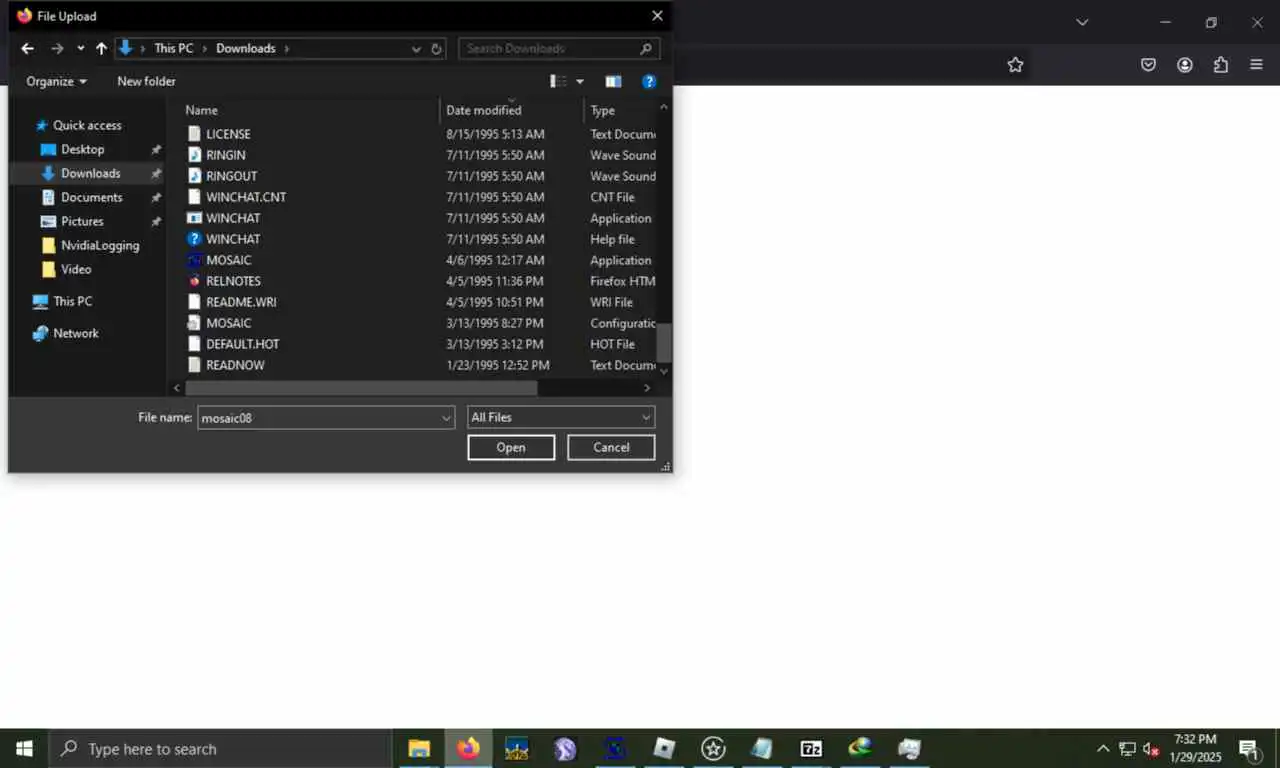Screen dimensions: 1280x768
Task: Expand the File name dropdown
Action: pyautogui.click(x=447, y=418)
